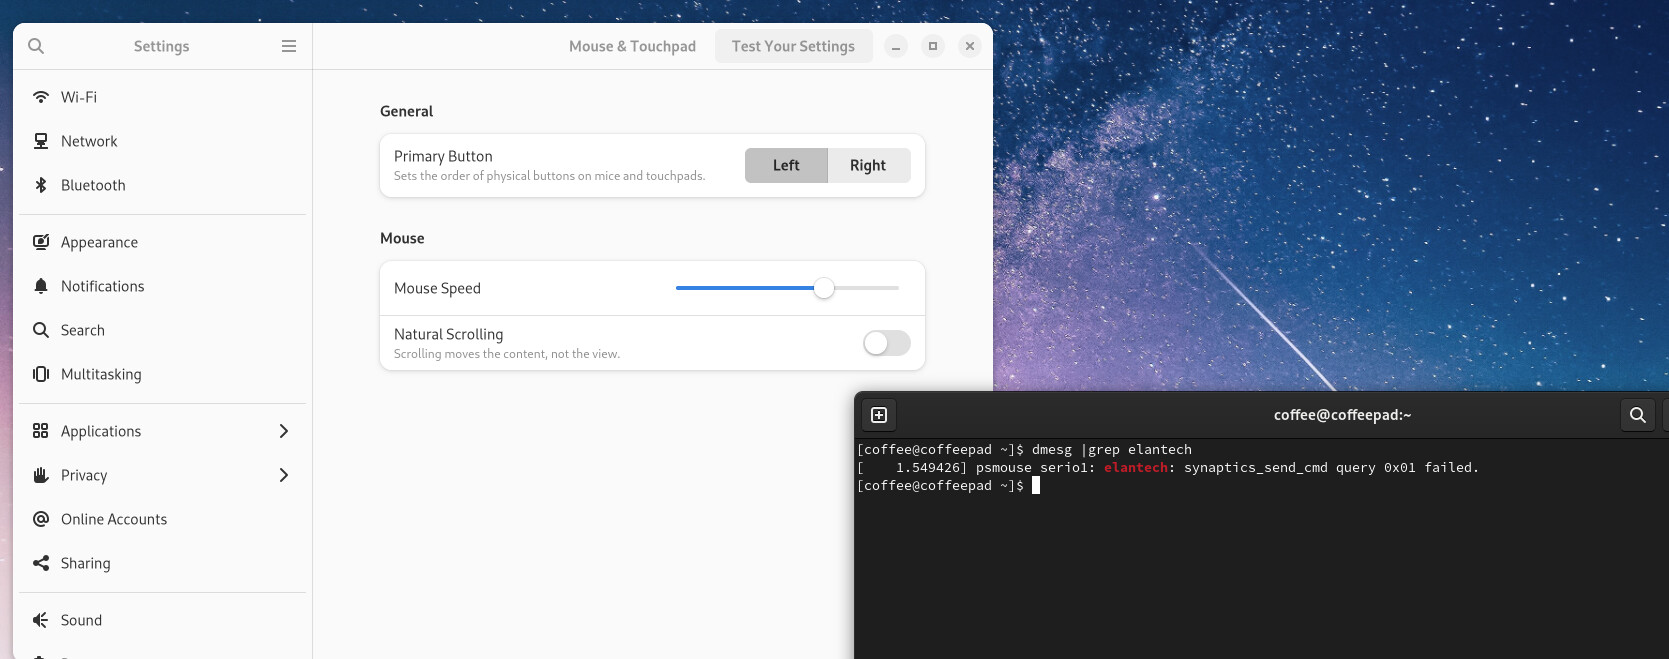The height and width of the screenshot is (659, 1669).
Task: Click the coffee@coffeepad terminal title
Action: pyautogui.click(x=1342, y=415)
